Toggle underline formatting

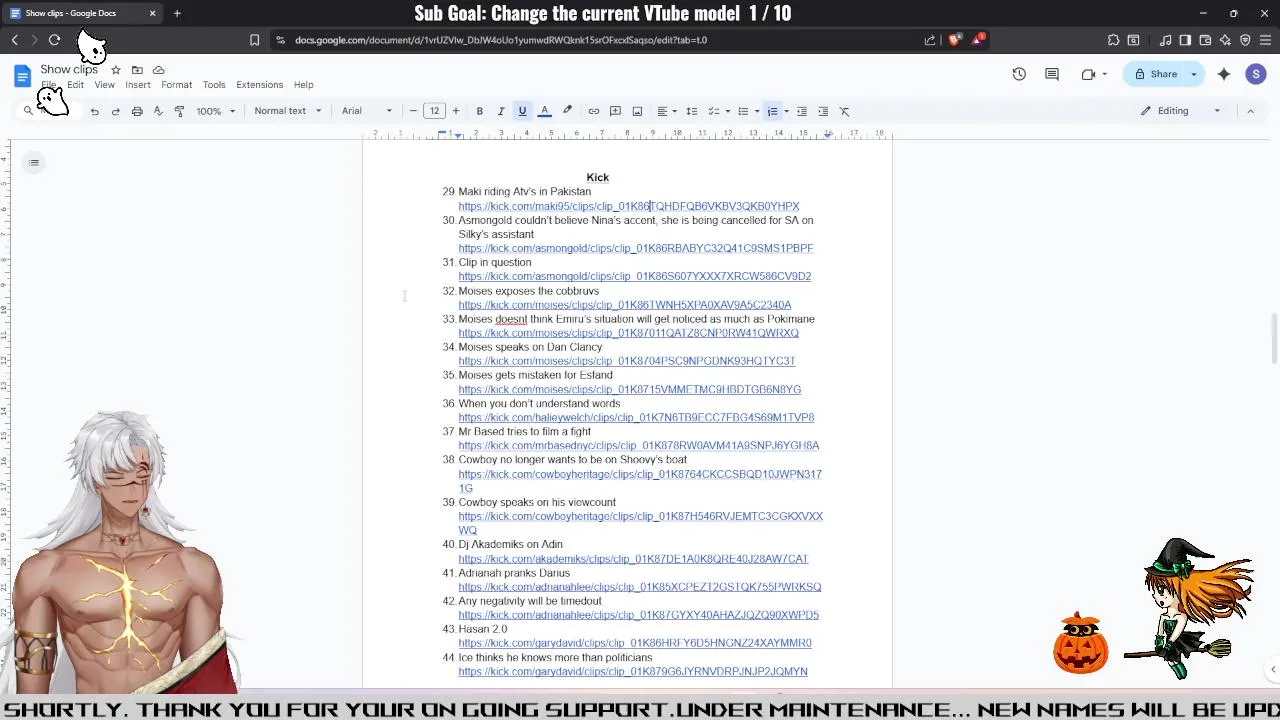522,111
